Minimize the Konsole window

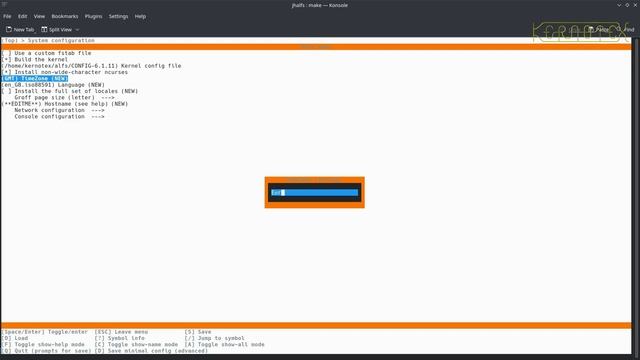[x=619, y=5]
